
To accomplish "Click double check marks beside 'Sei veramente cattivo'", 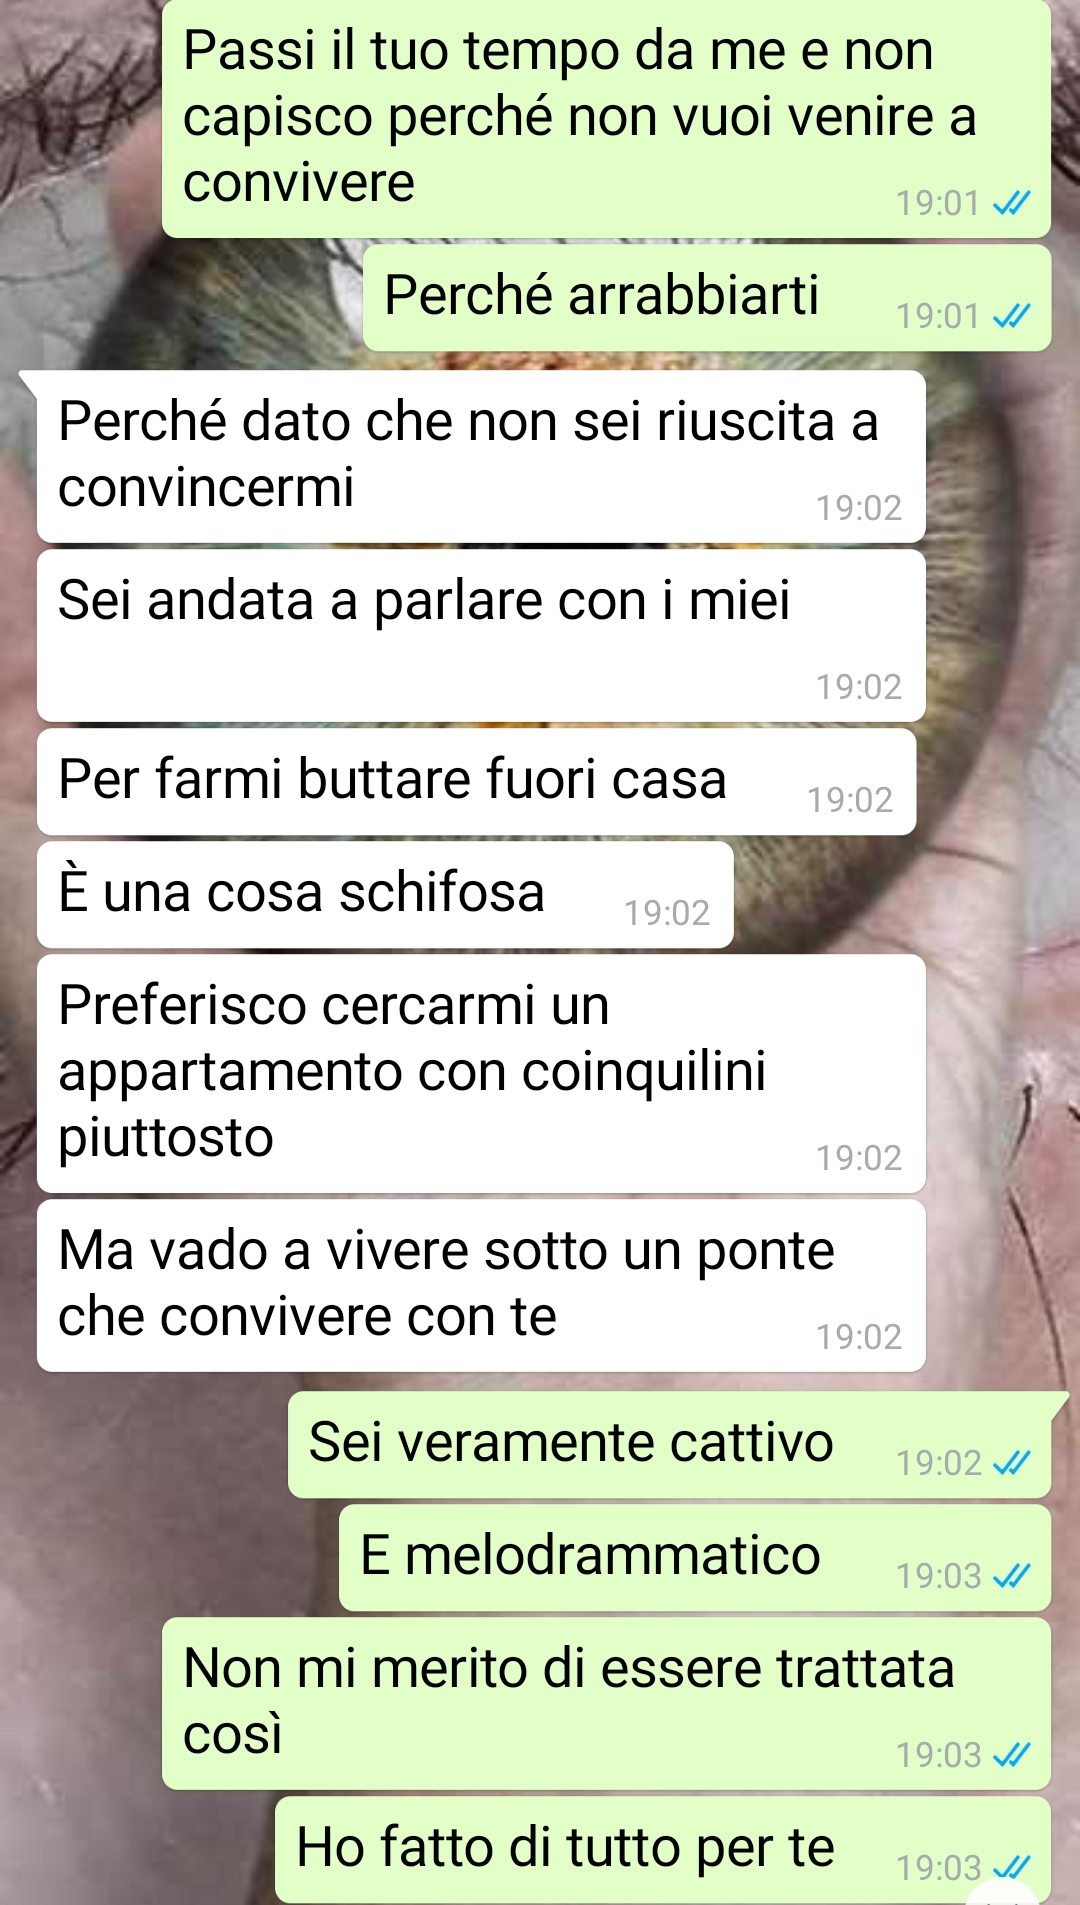I will tap(1011, 1463).
